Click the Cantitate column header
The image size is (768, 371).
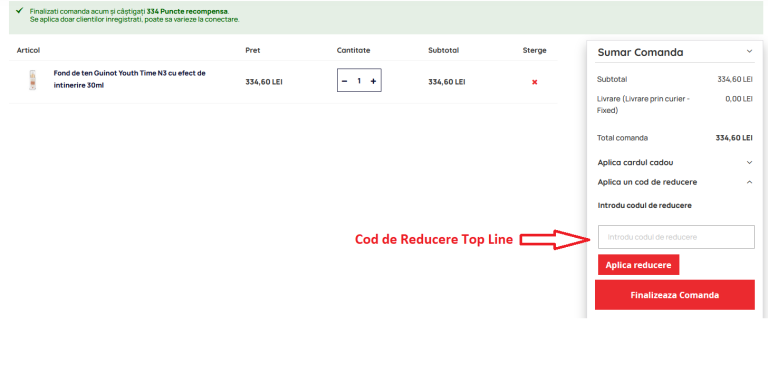coord(353,50)
